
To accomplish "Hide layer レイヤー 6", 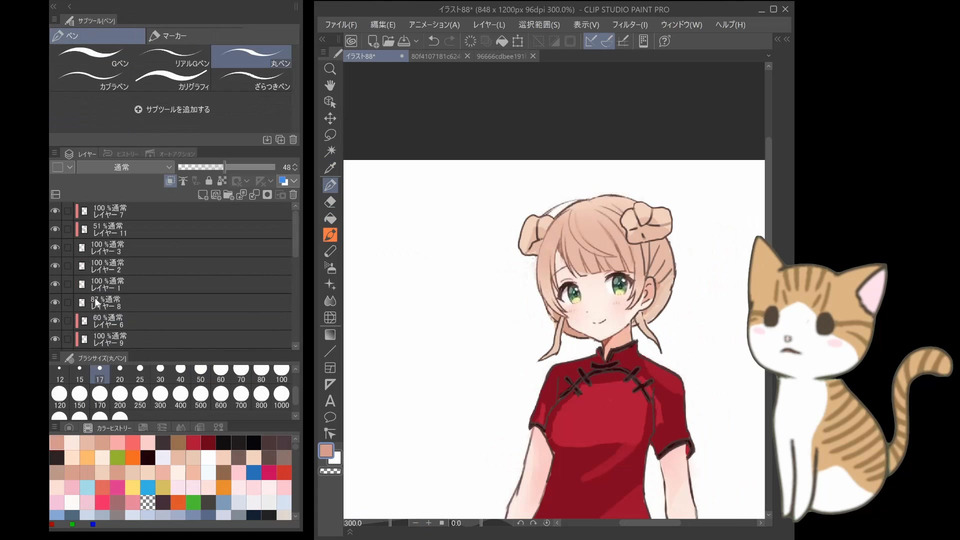I will (55, 321).
